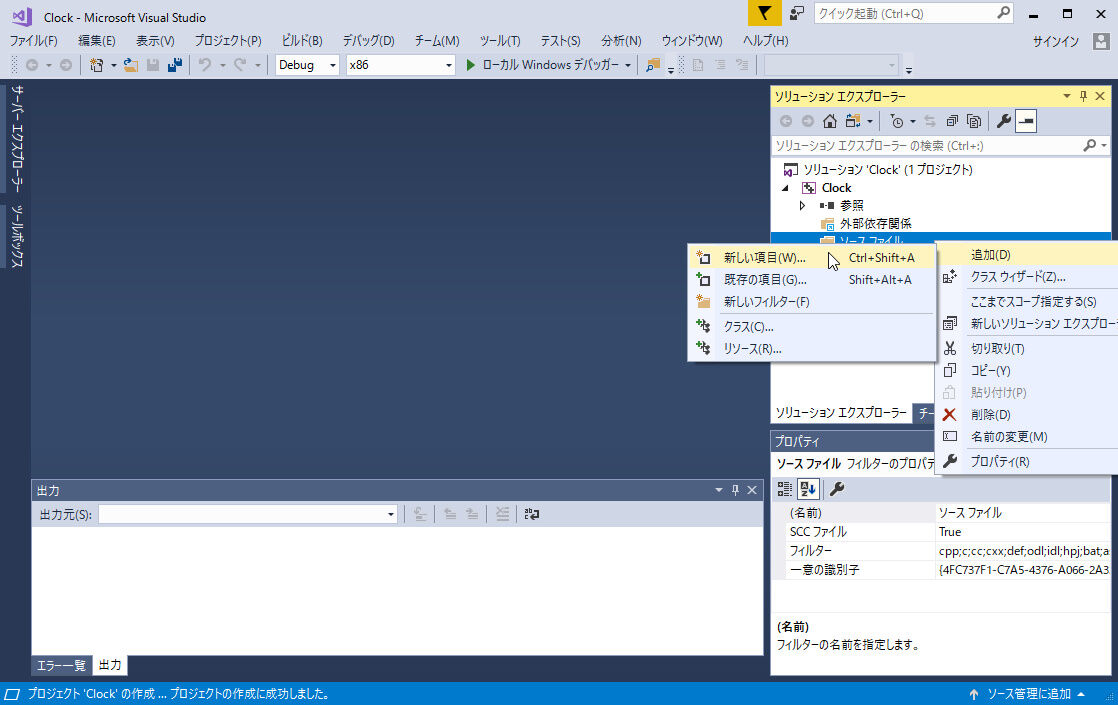Screen dimensions: 1118x705
Task: Click the New Project toolbar icon
Action: (96, 65)
